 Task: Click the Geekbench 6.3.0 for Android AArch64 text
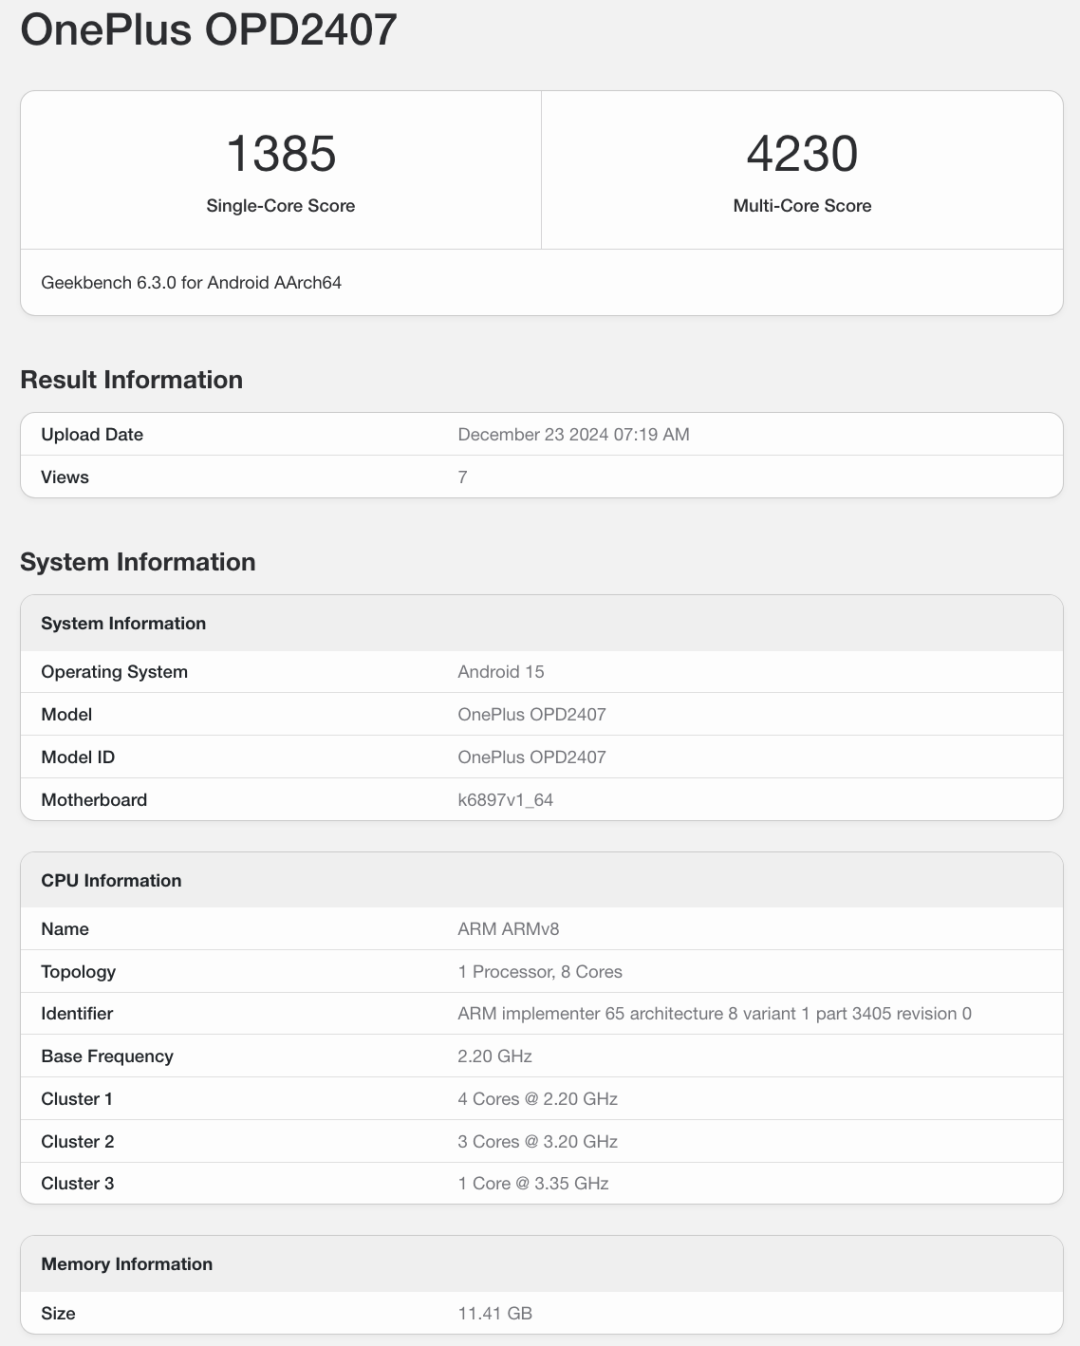[191, 283]
